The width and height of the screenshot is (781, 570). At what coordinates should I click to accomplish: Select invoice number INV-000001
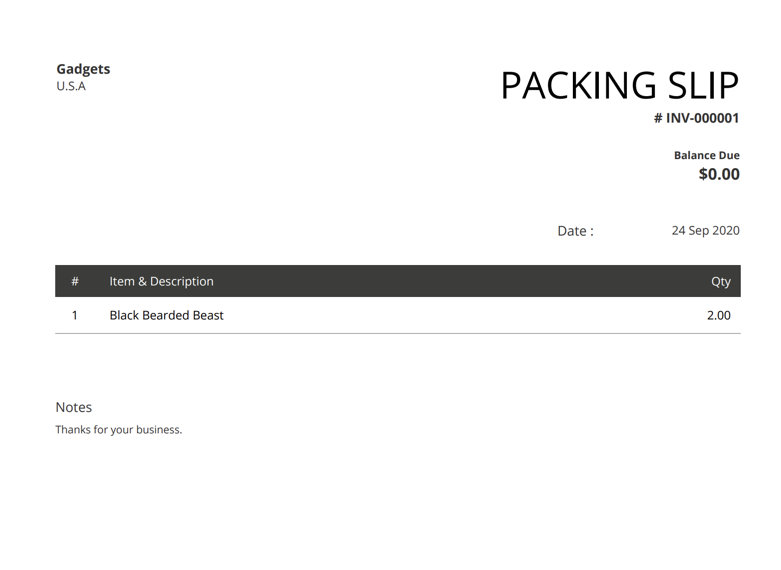[702, 118]
